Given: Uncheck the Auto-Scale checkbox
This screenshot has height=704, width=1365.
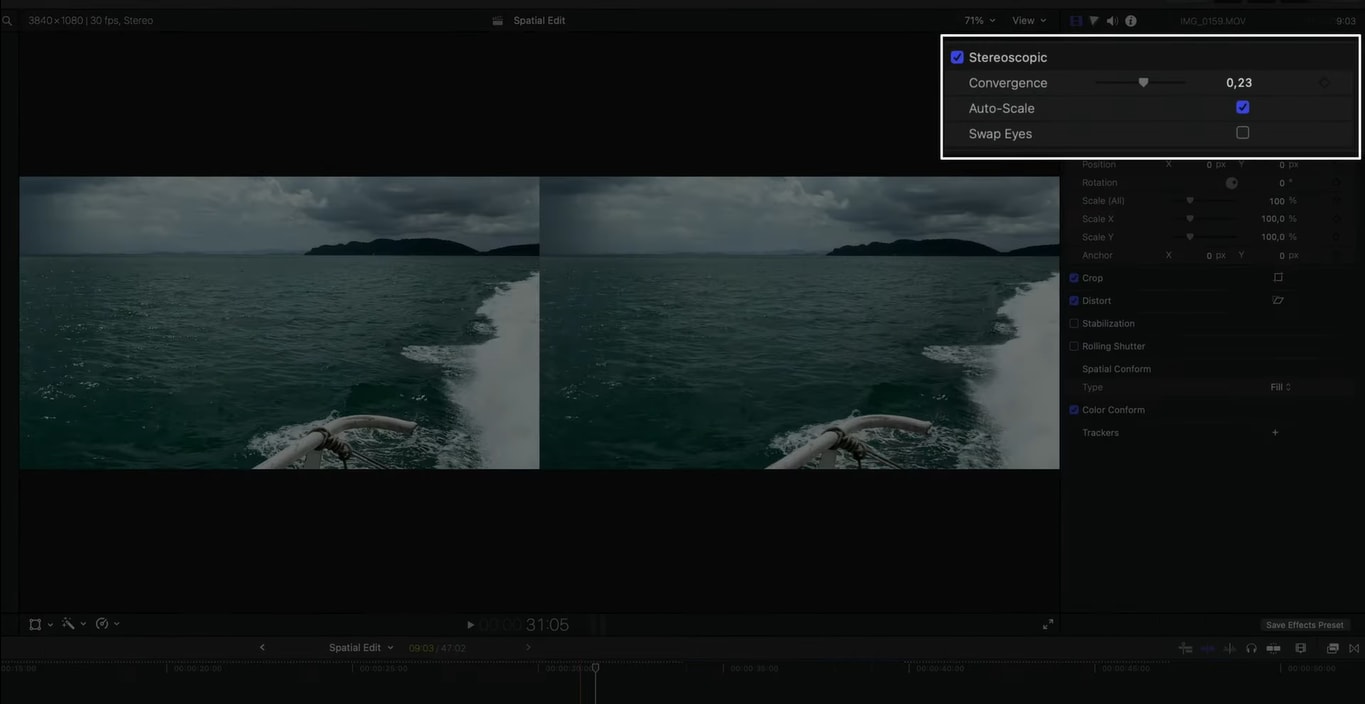Looking at the screenshot, I should pyautogui.click(x=1243, y=107).
